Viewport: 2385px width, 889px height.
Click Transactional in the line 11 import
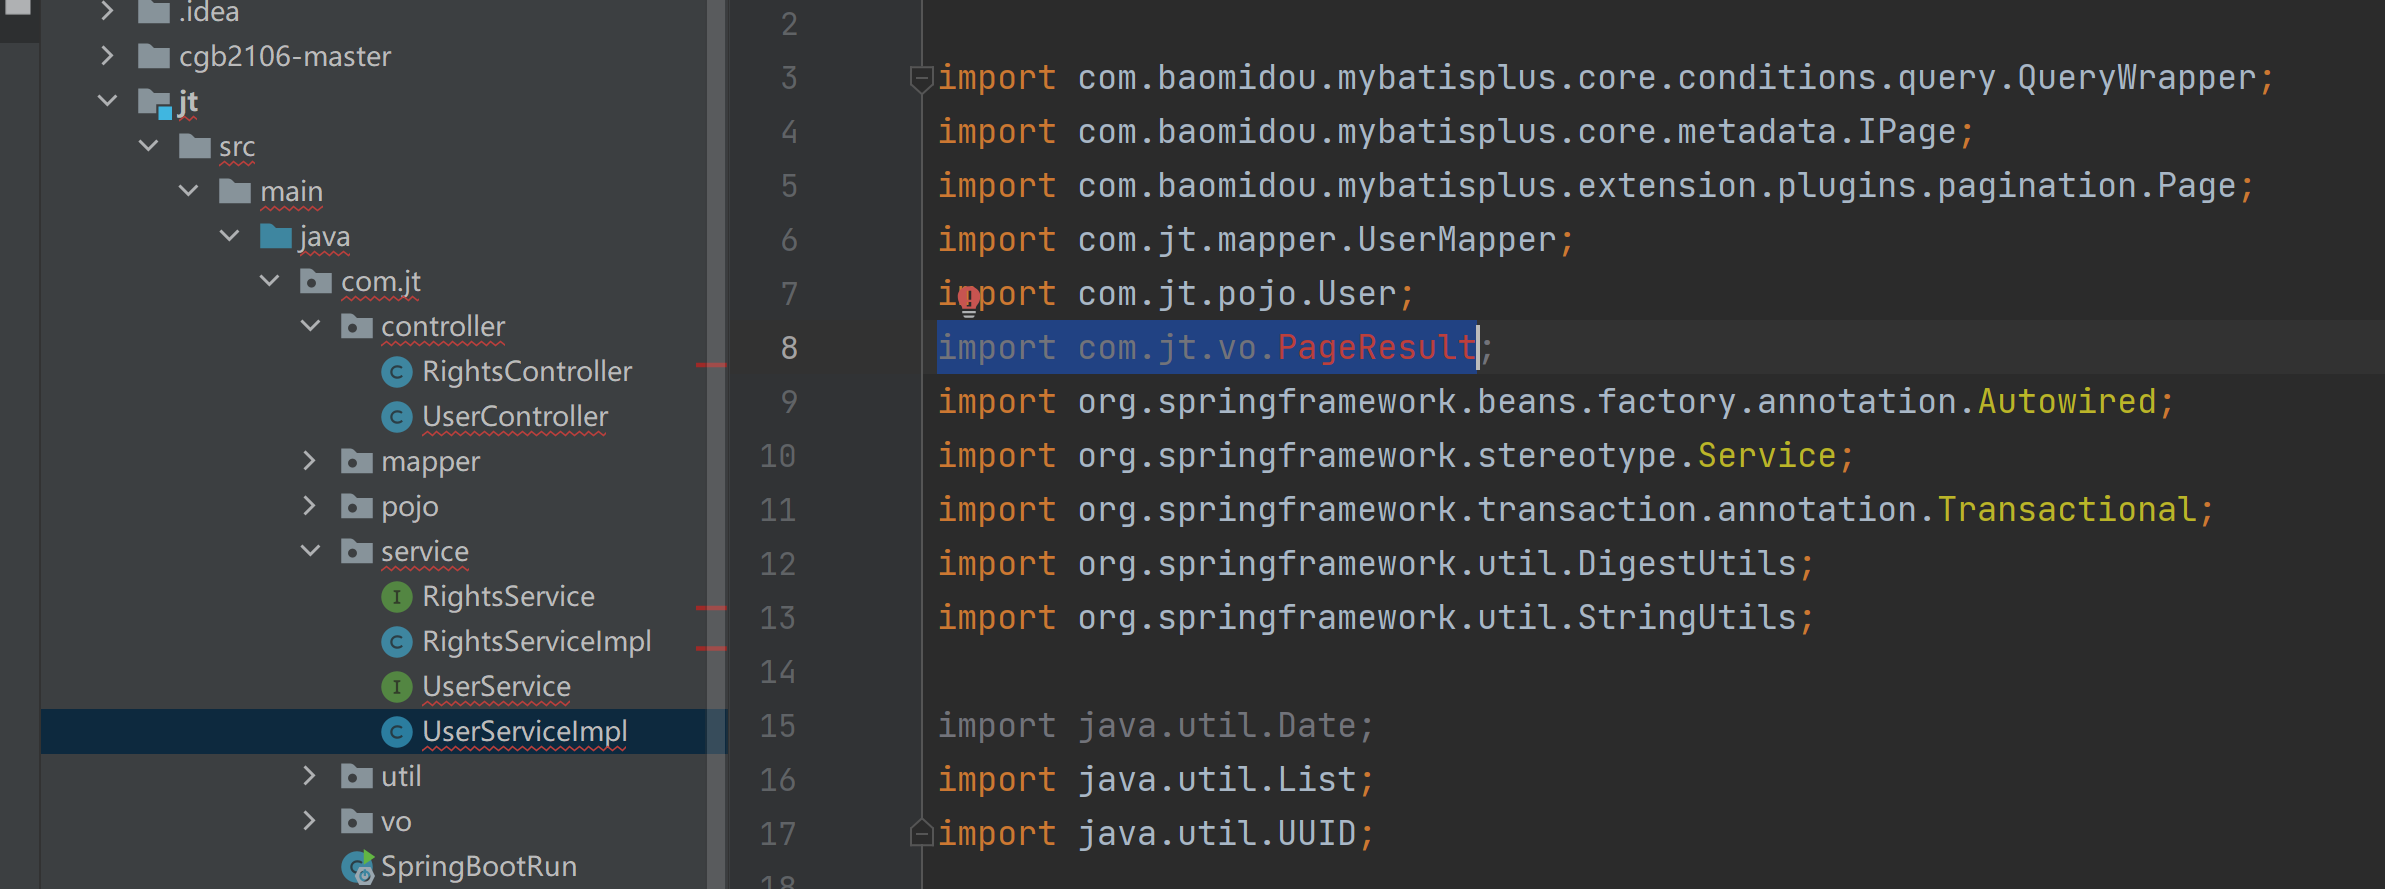[x=2067, y=510]
